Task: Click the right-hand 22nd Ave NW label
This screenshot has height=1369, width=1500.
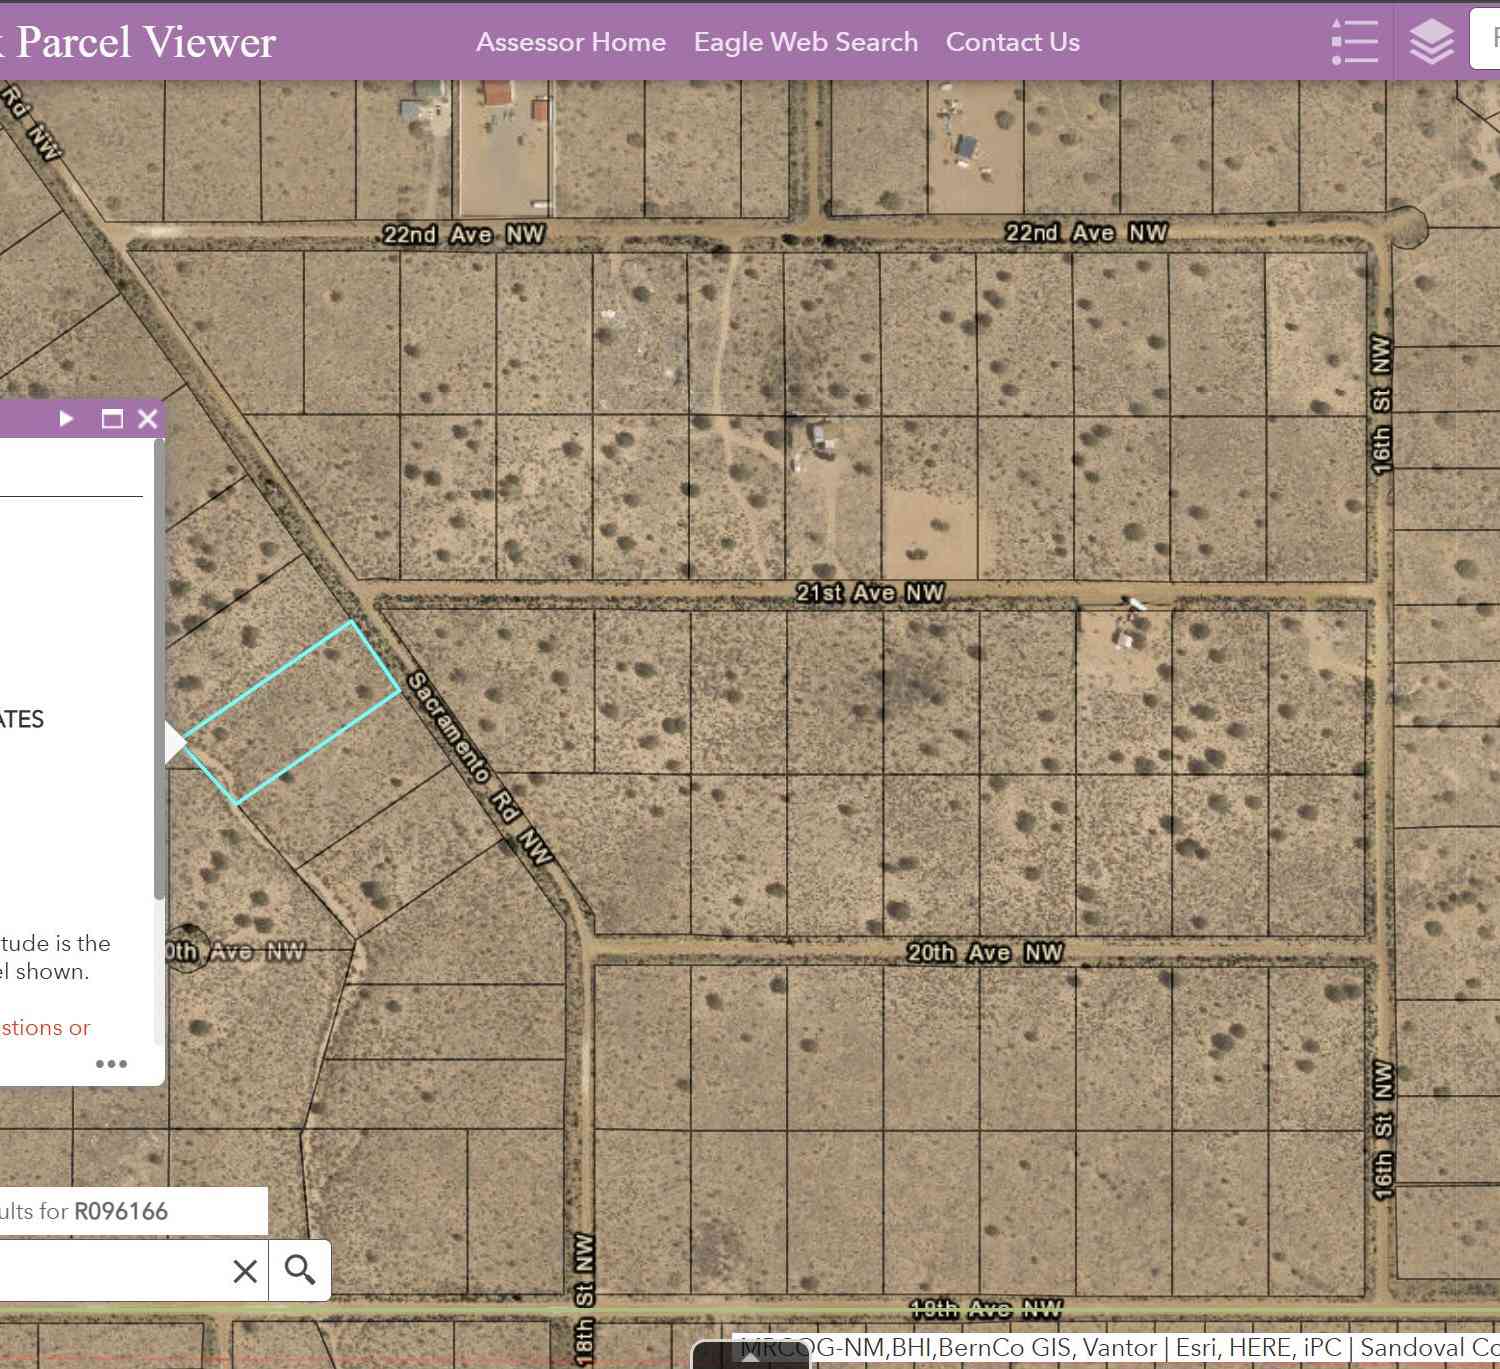Action: point(1086,233)
